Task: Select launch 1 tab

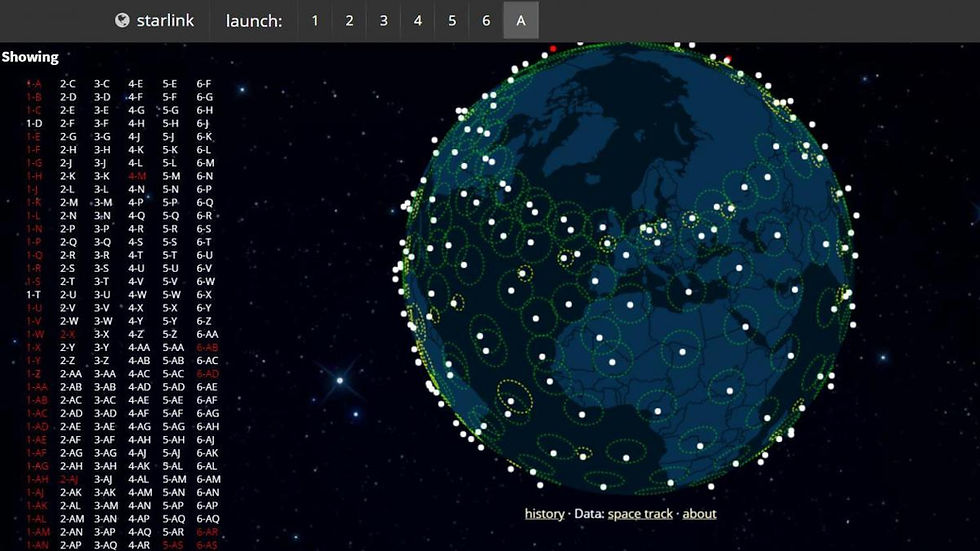Action: click(x=315, y=21)
